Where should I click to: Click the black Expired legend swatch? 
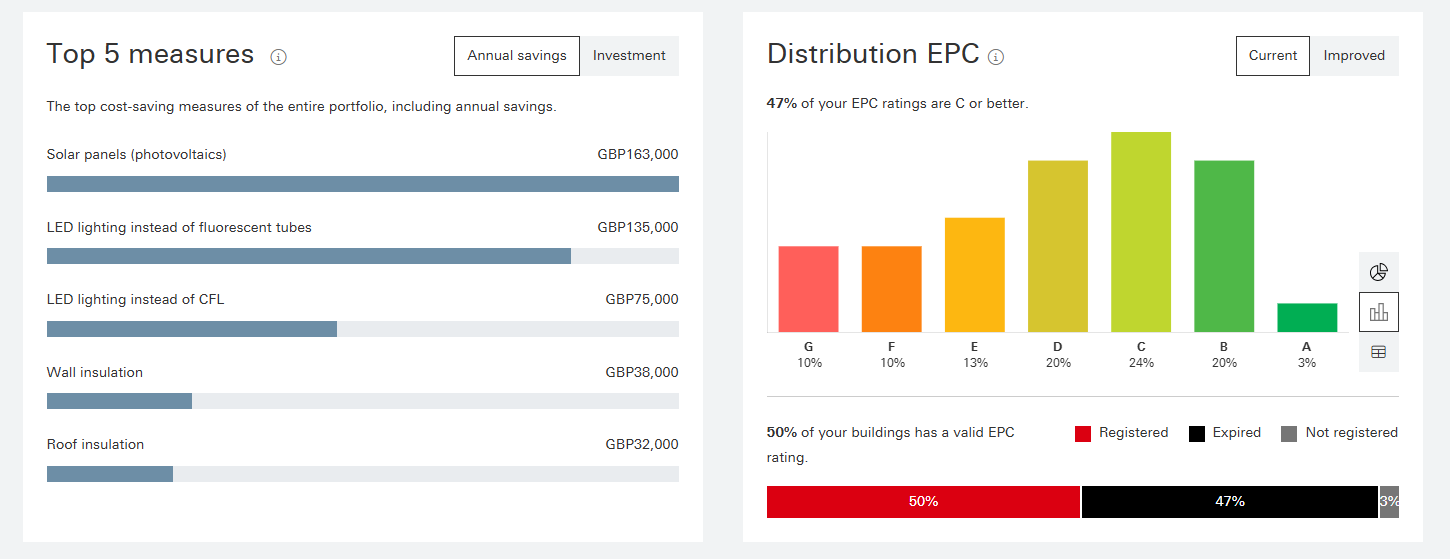[1196, 434]
